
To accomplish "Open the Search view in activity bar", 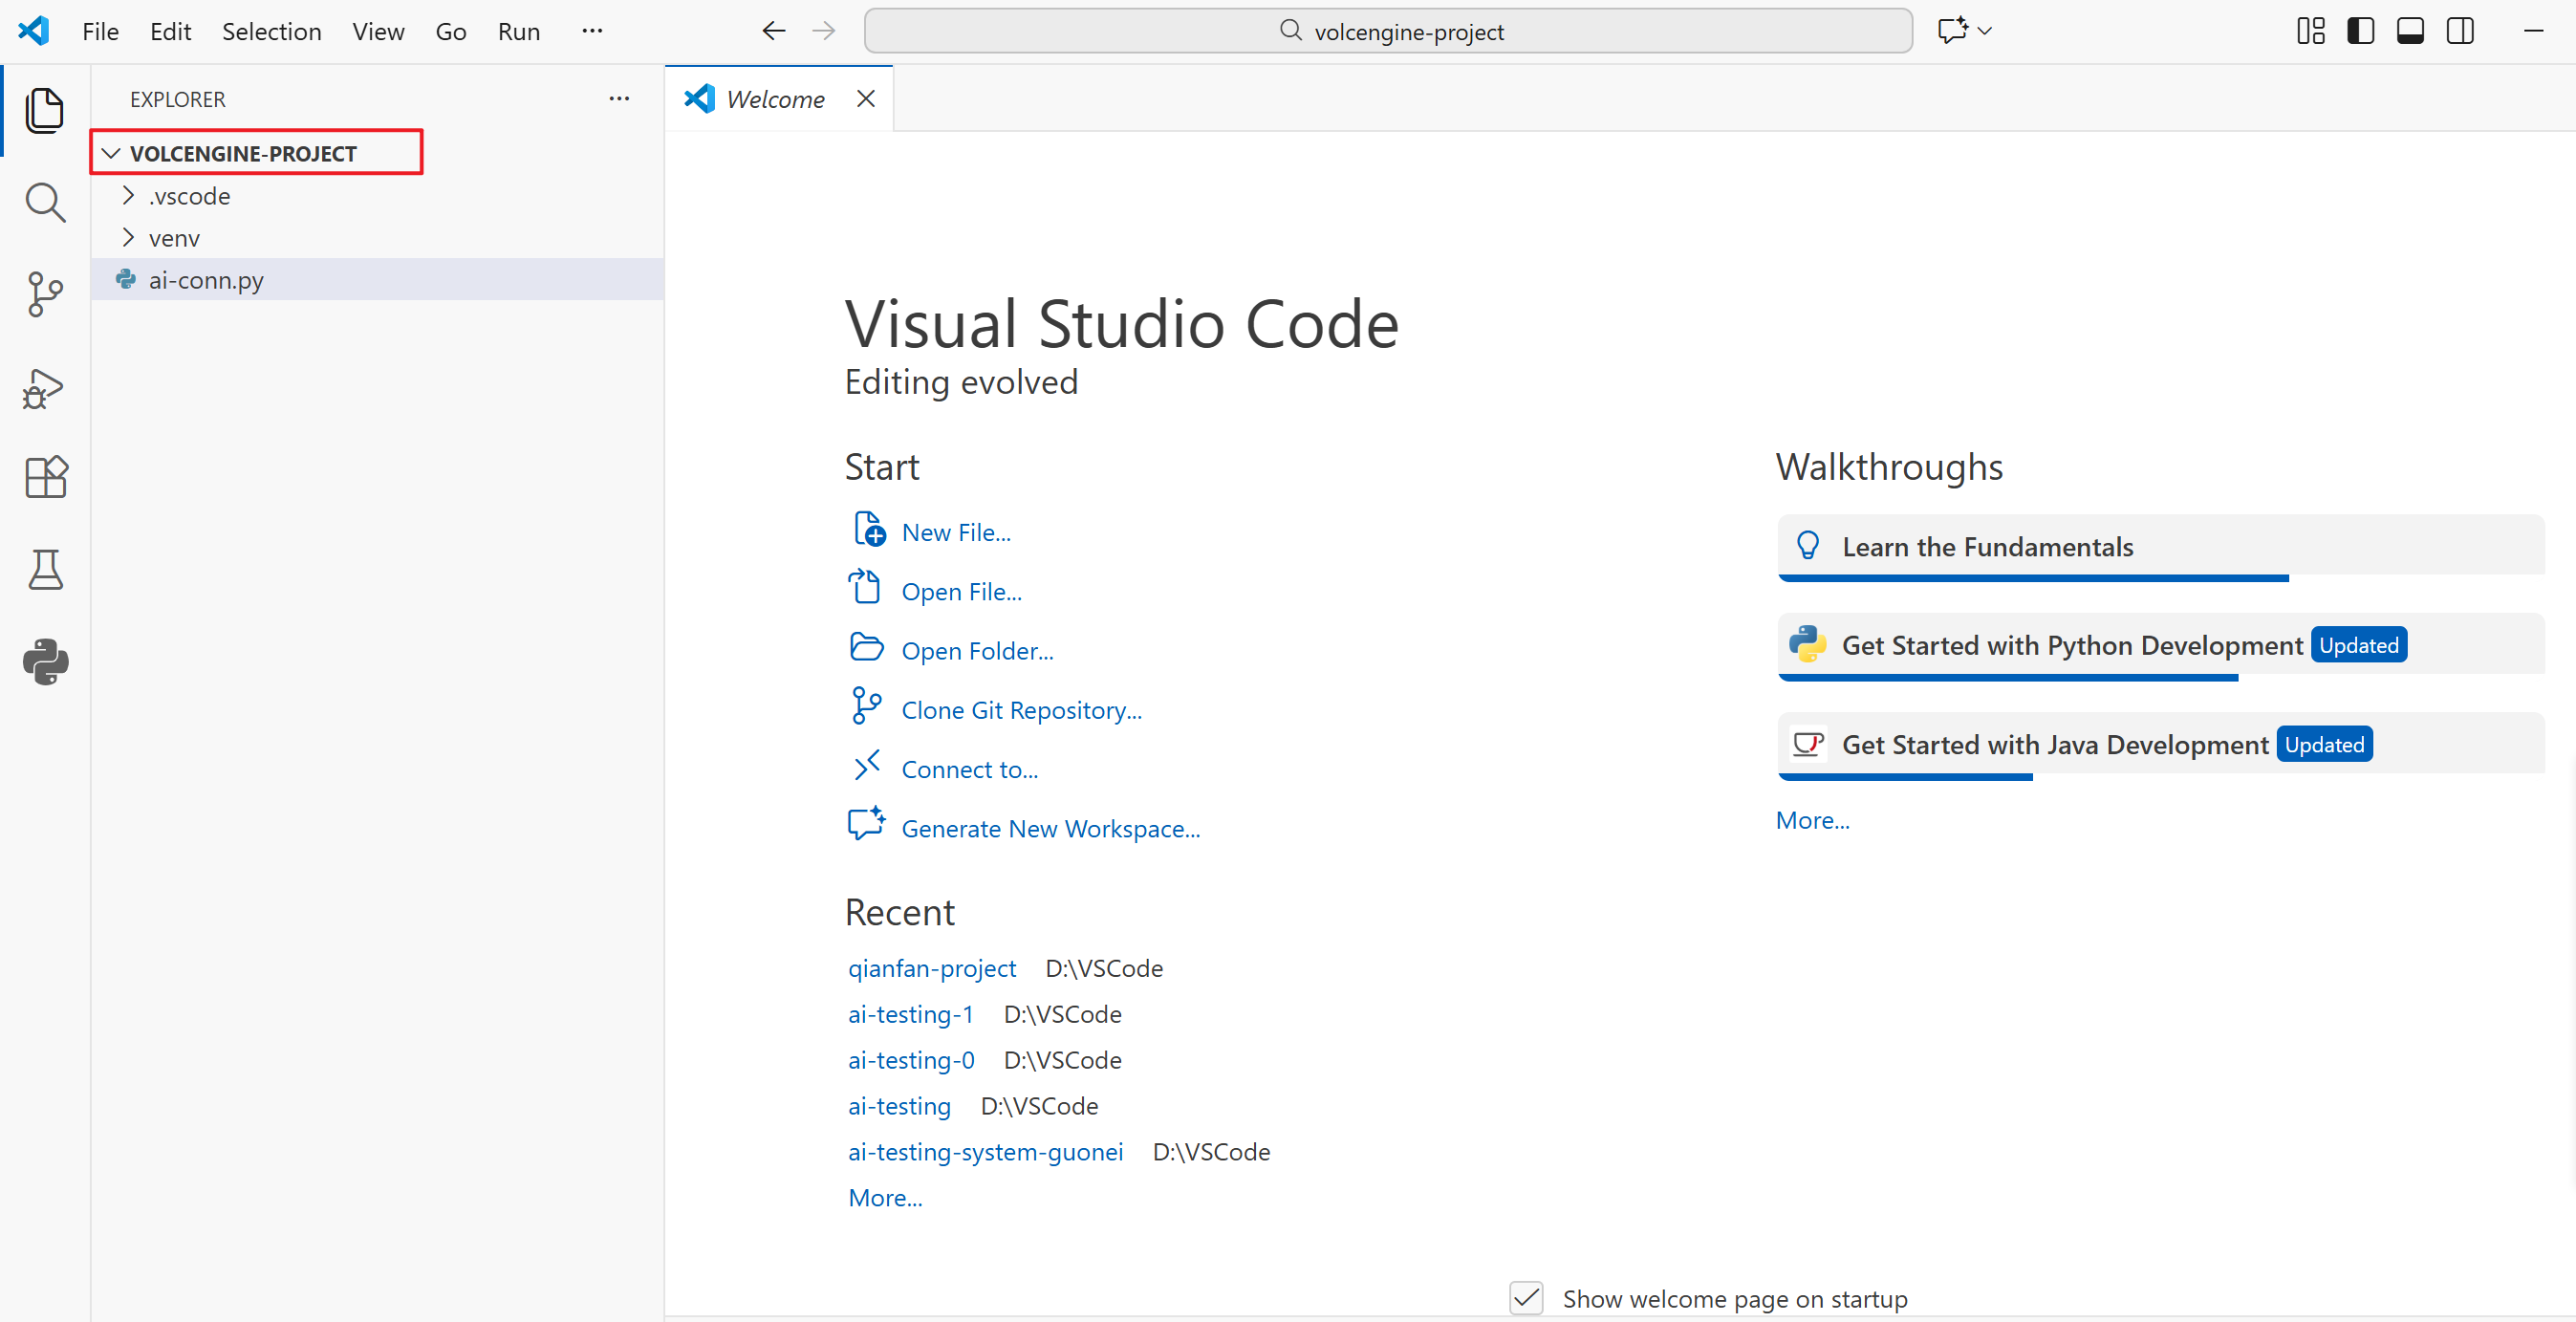I will point(45,203).
